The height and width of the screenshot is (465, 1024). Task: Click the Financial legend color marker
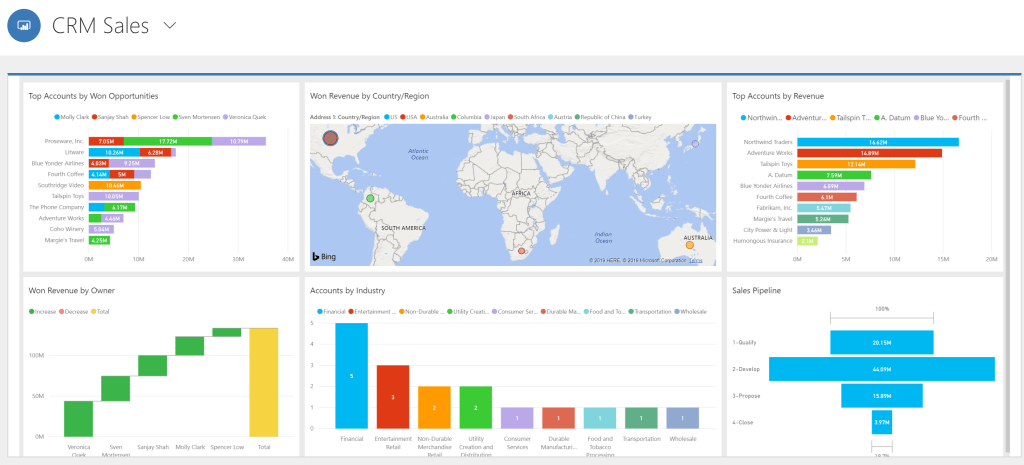[313, 312]
